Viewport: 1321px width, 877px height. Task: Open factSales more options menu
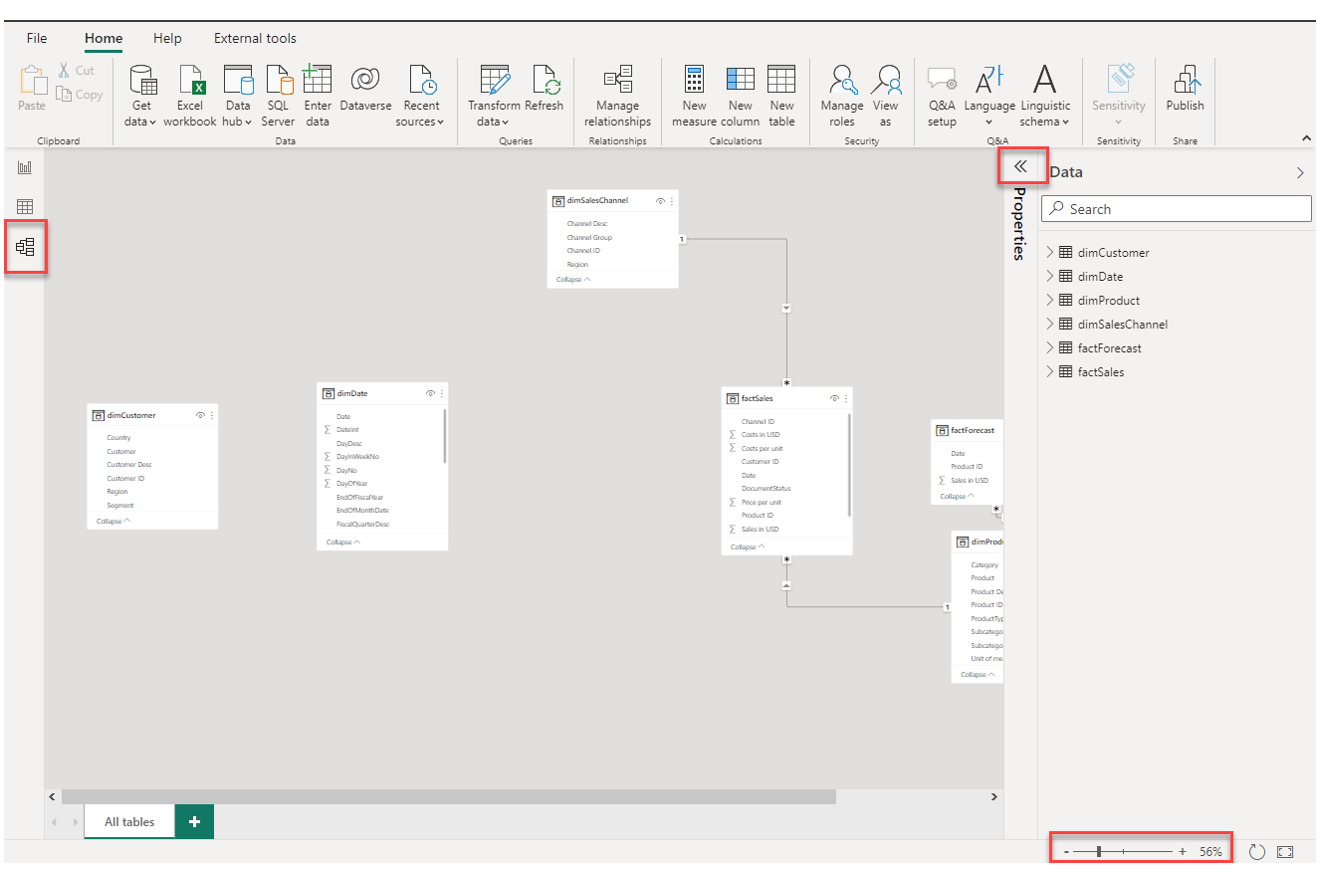click(846, 398)
